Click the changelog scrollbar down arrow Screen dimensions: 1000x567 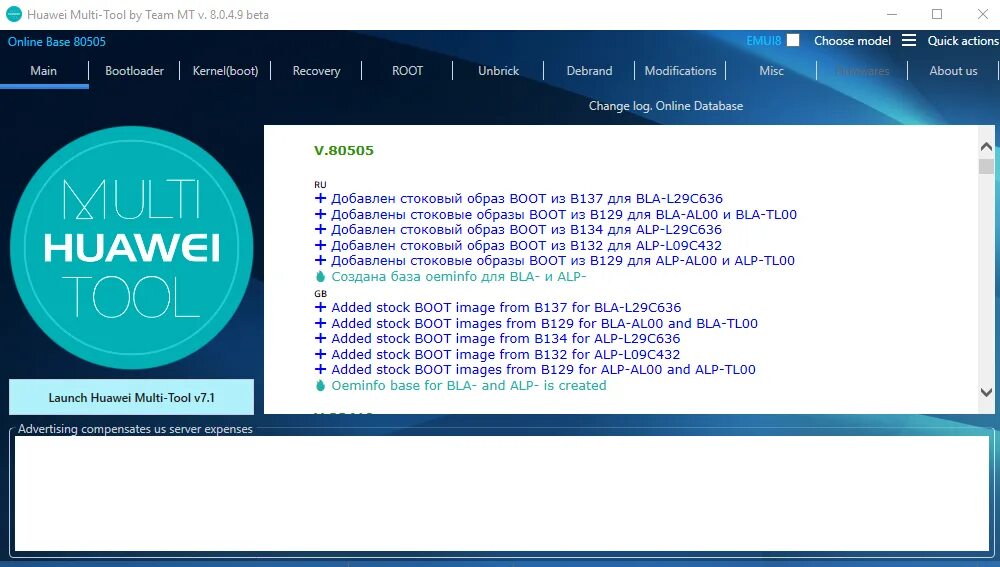[x=986, y=392]
